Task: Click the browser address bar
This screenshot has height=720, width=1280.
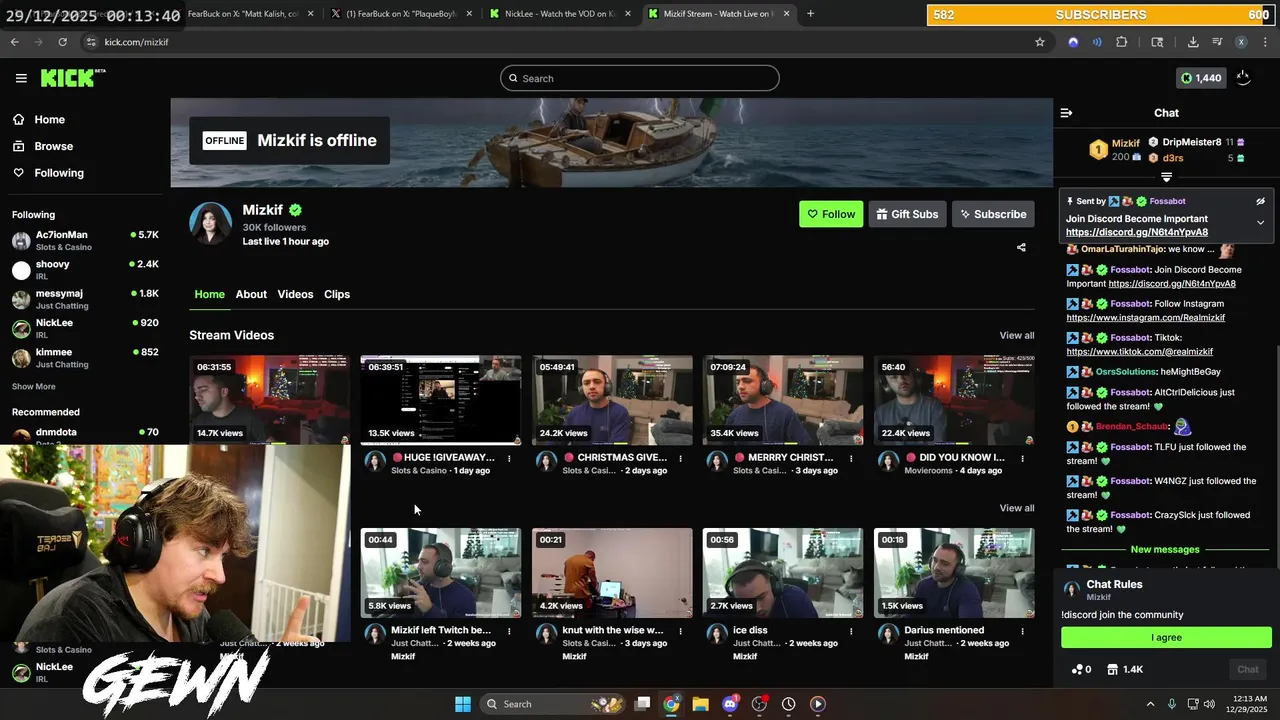Action: [x=560, y=42]
